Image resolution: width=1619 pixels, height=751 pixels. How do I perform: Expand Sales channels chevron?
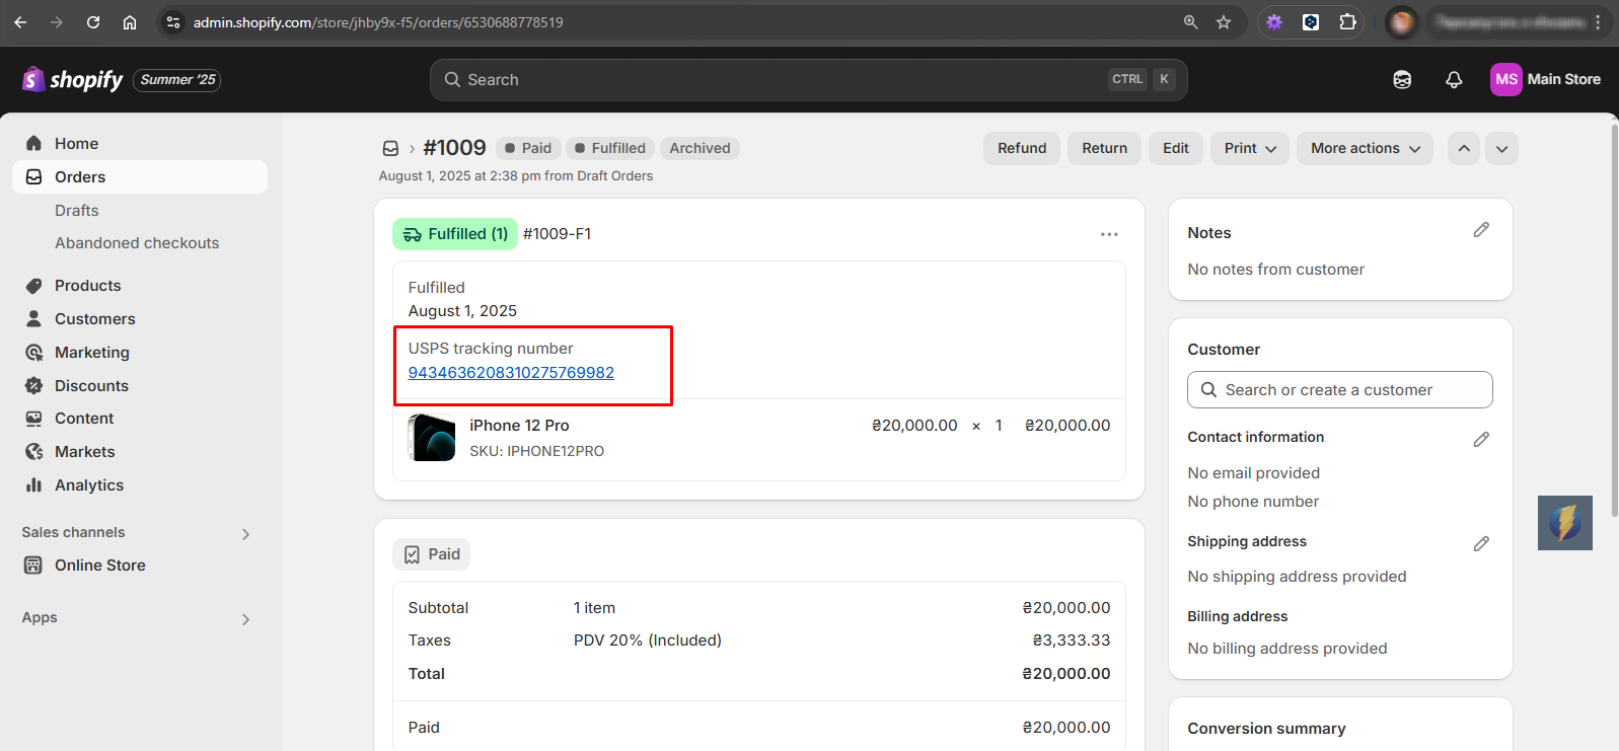coord(246,534)
